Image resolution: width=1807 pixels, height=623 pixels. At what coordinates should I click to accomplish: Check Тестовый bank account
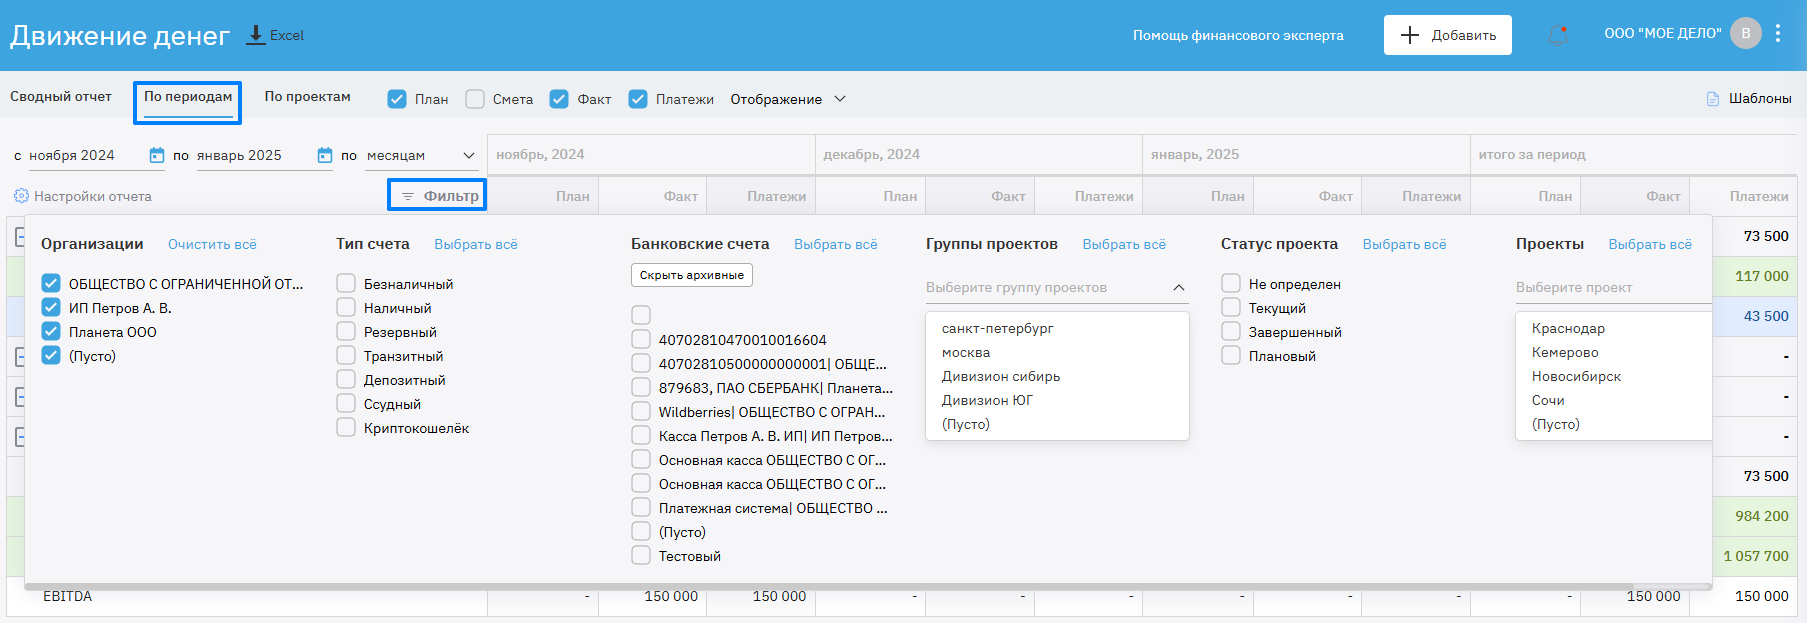coord(641,555)
